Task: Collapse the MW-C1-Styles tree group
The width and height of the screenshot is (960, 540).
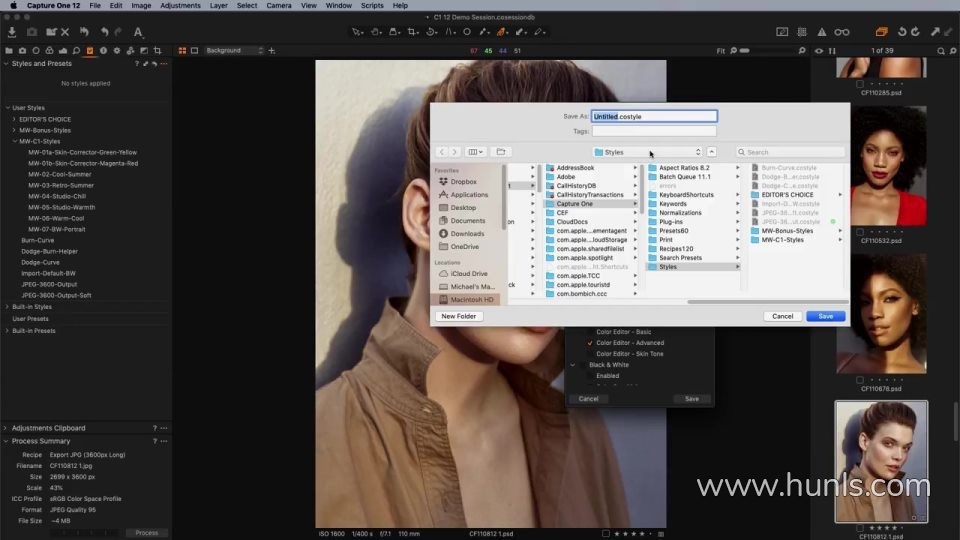Action: click(14, 141)
